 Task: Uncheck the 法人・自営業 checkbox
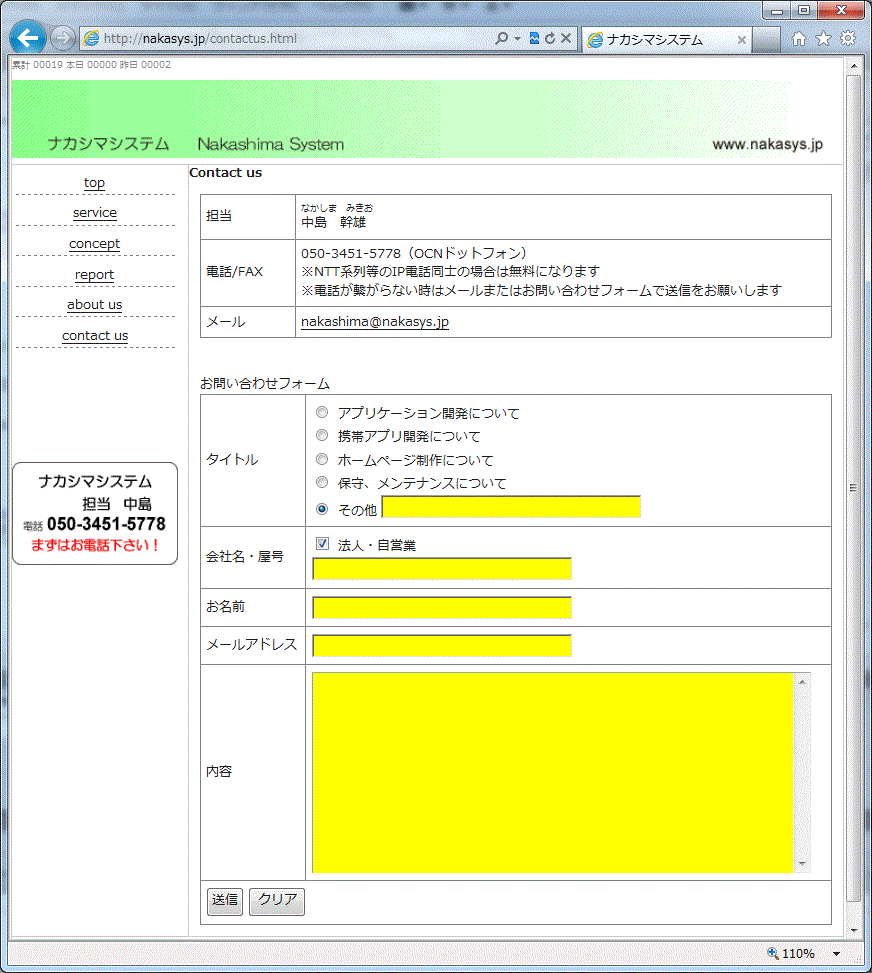pos(322,544)
